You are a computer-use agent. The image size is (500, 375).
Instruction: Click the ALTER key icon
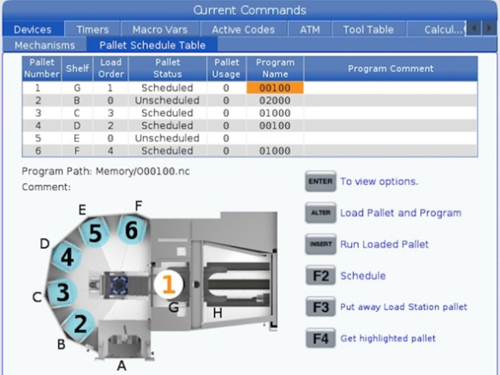[320, 213]
